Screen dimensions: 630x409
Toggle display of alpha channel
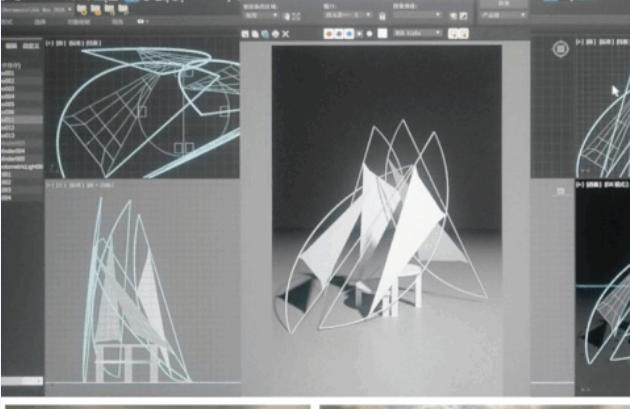[360, 34]
